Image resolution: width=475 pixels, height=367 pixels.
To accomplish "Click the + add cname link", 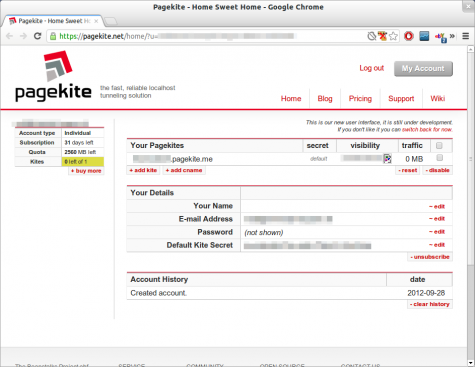I will pos(184,170).
